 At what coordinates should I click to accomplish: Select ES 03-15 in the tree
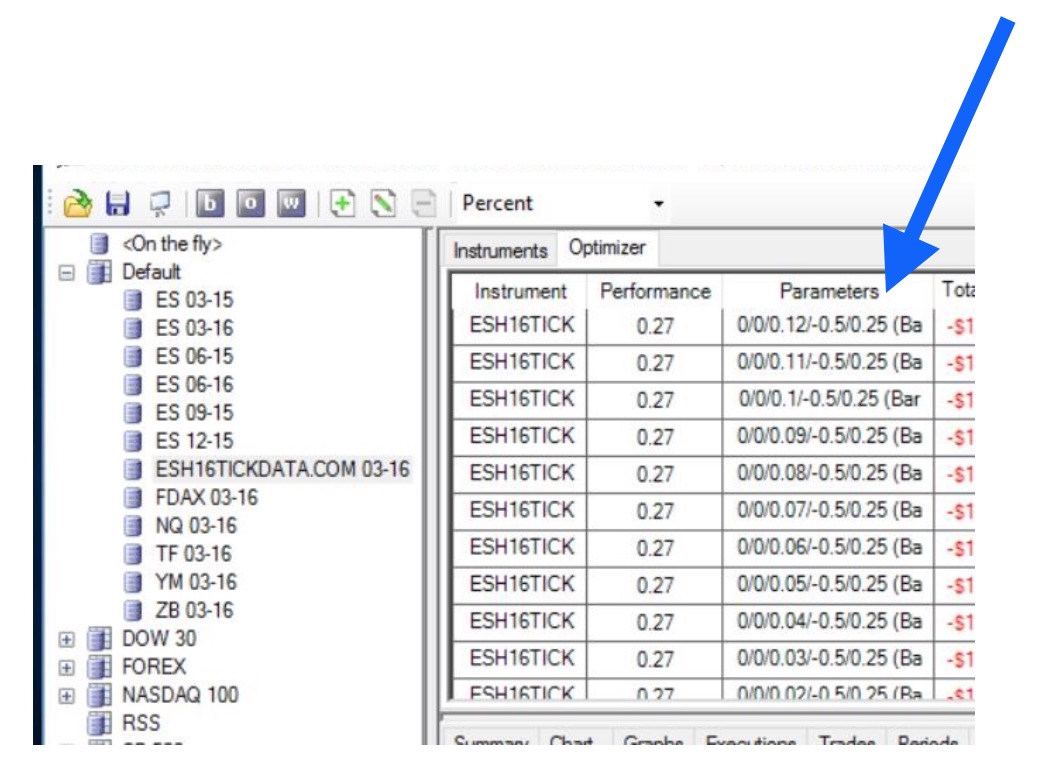pyautogui.click(x=194, y=300)
